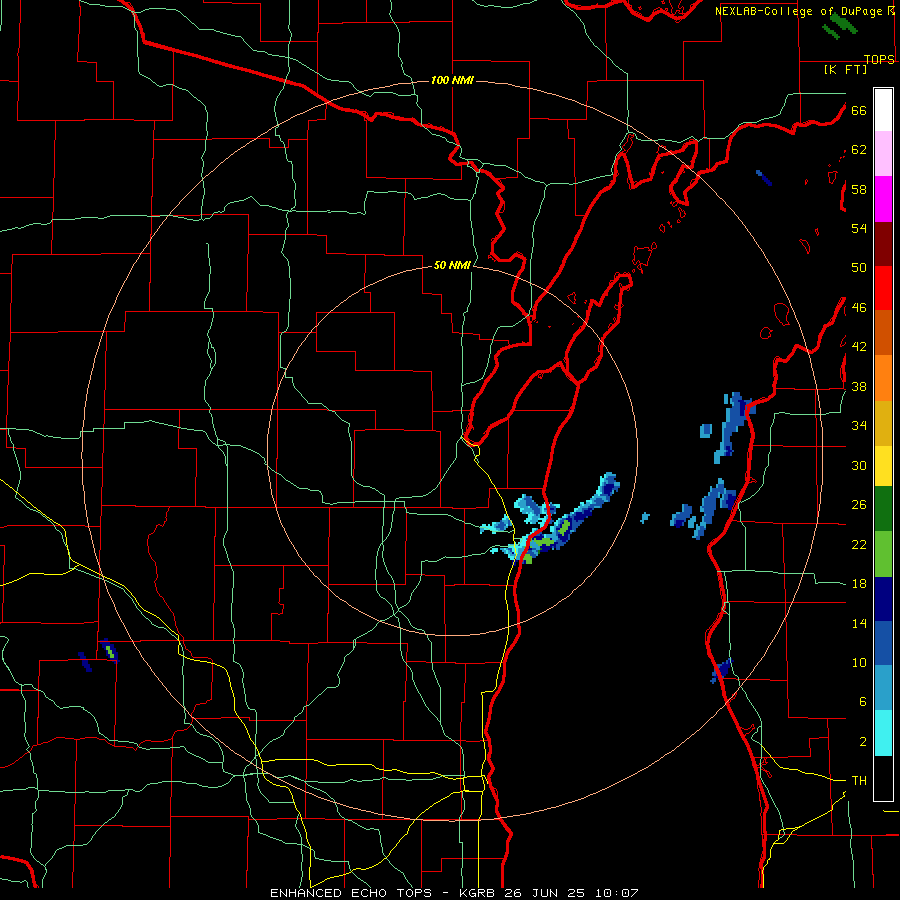Click the '50' legend value on the color scale

coord(859,268)
